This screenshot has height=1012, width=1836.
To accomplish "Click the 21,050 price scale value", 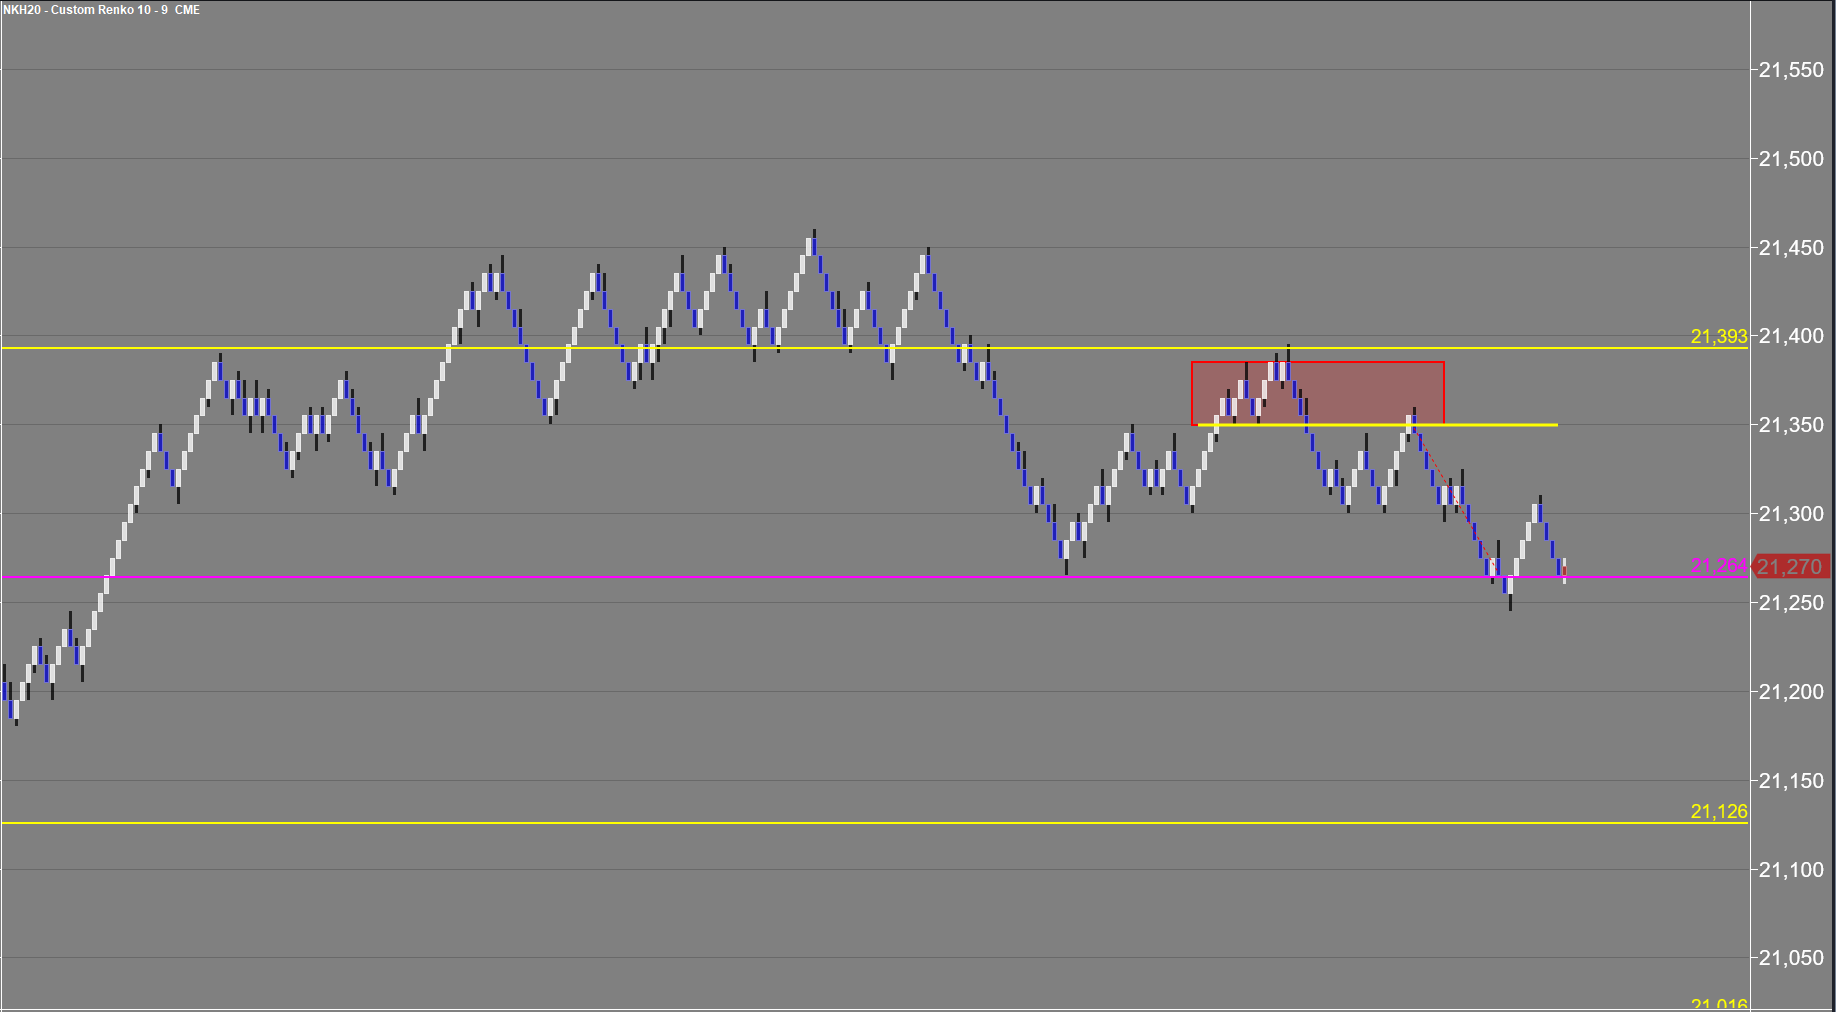I will tap(1791, 958).
